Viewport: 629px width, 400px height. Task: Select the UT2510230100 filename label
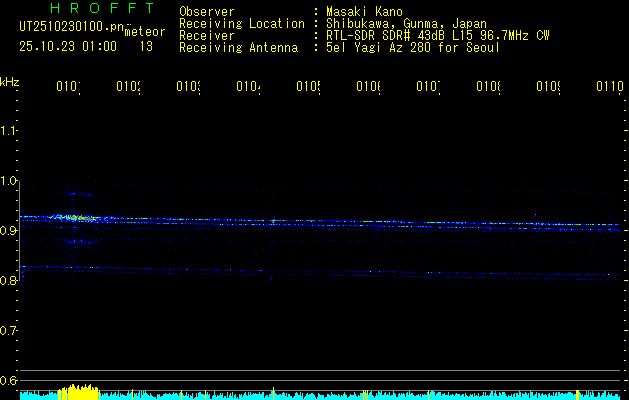72,27
